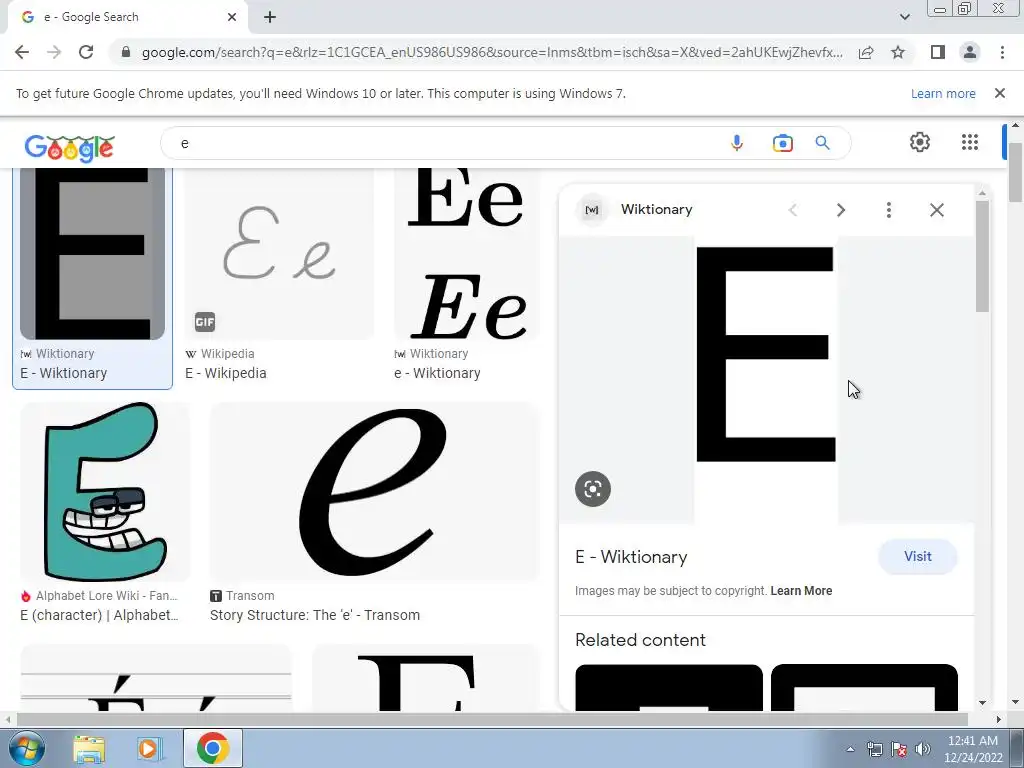Screen dimensions: 1024x768
Task: Go back to previous page in Chrome
Action: click(22, 52)
